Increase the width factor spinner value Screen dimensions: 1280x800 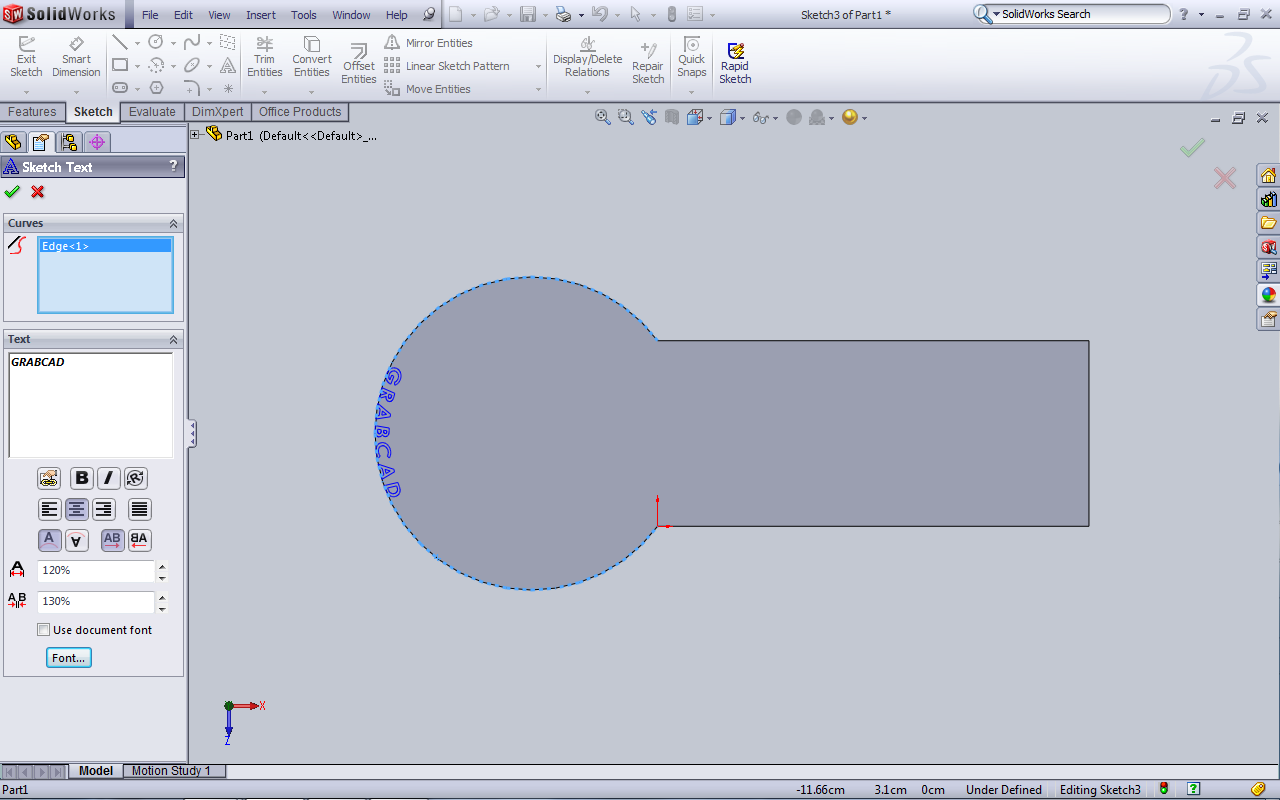point(162,566)
